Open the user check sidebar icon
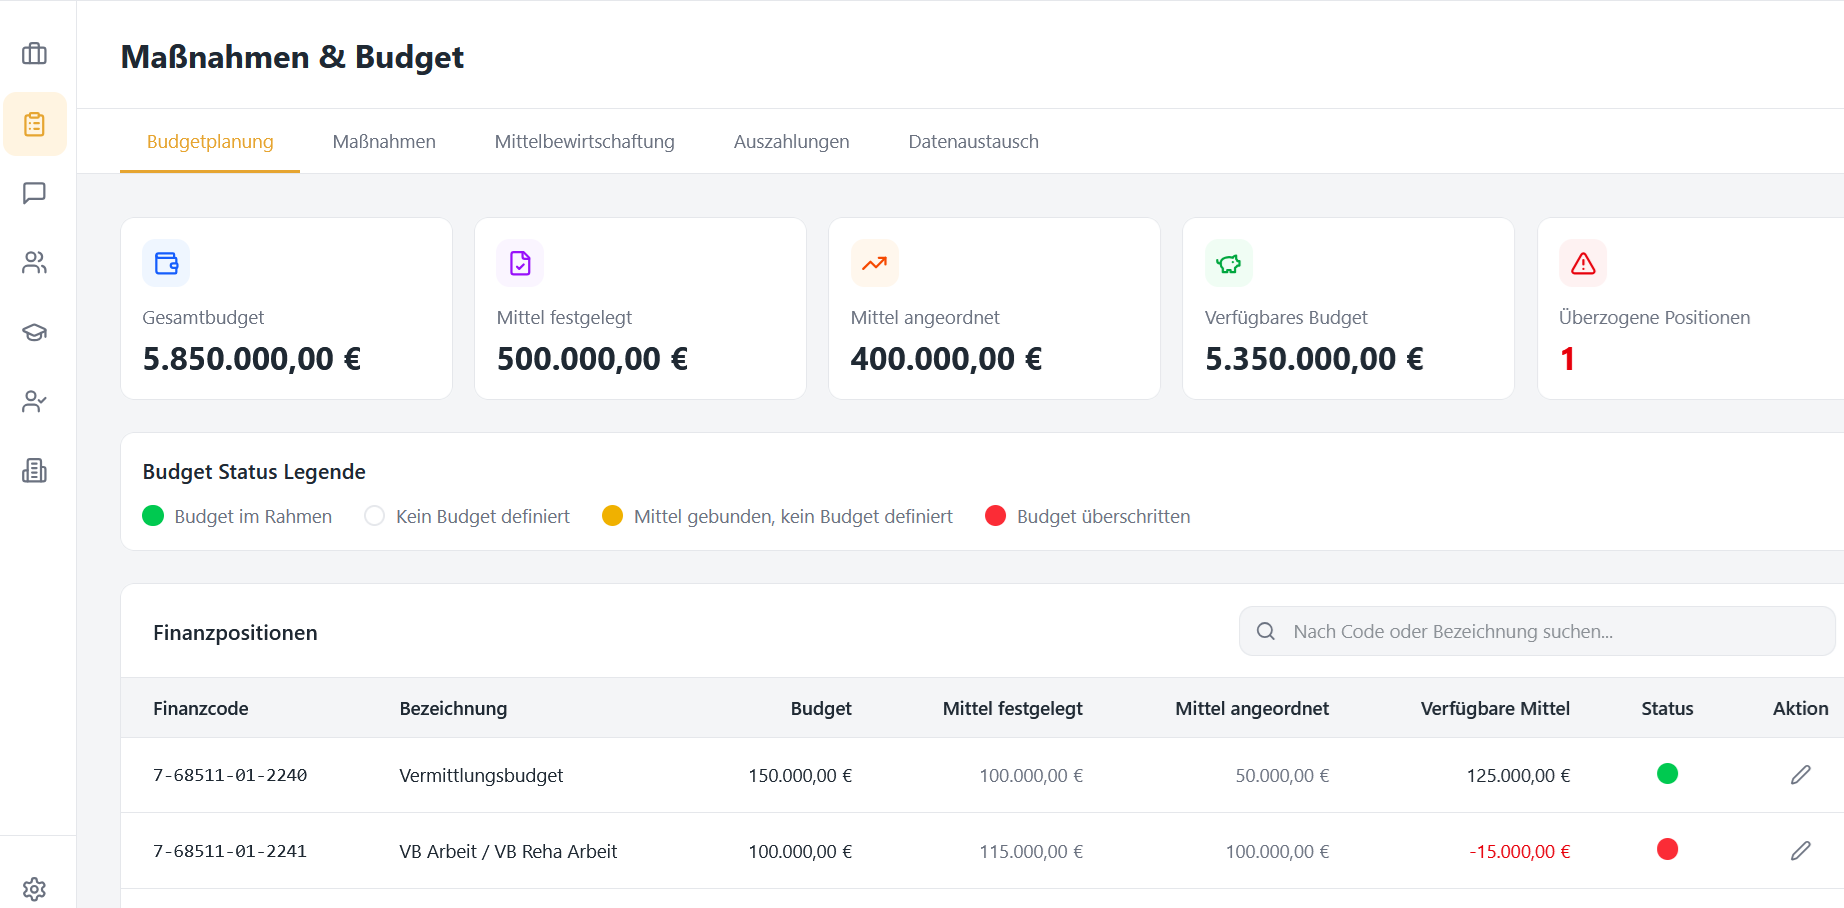Viewport: 1844px width, 908px height. (x=35, y=402)
